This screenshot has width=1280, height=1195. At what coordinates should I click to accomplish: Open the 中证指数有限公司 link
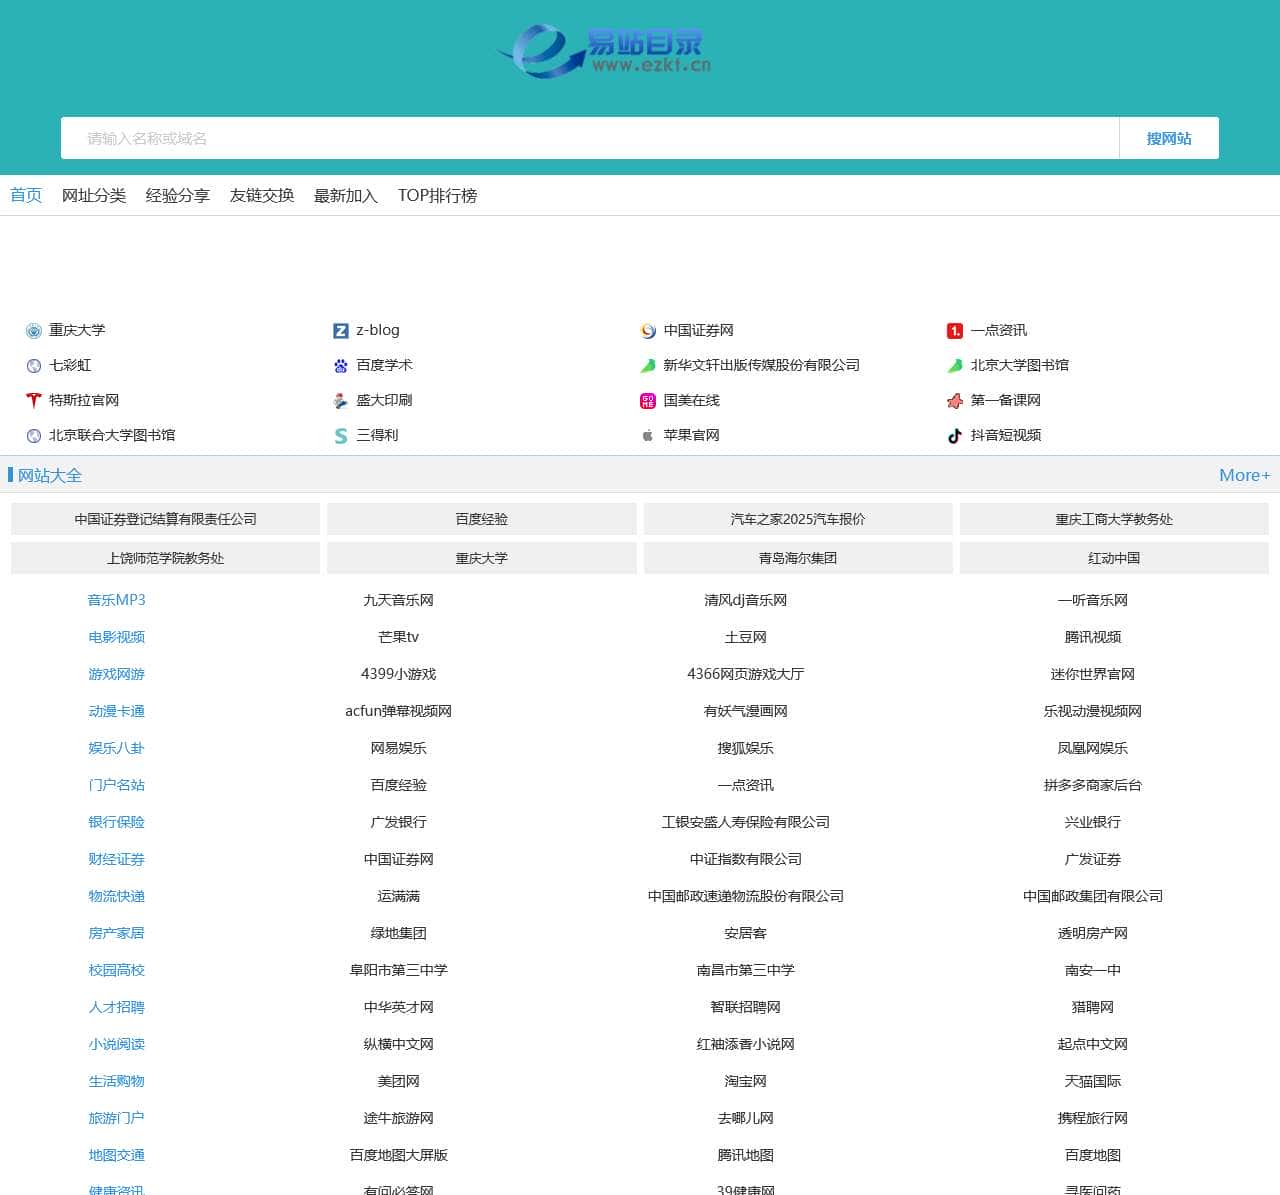click(745, 859)
